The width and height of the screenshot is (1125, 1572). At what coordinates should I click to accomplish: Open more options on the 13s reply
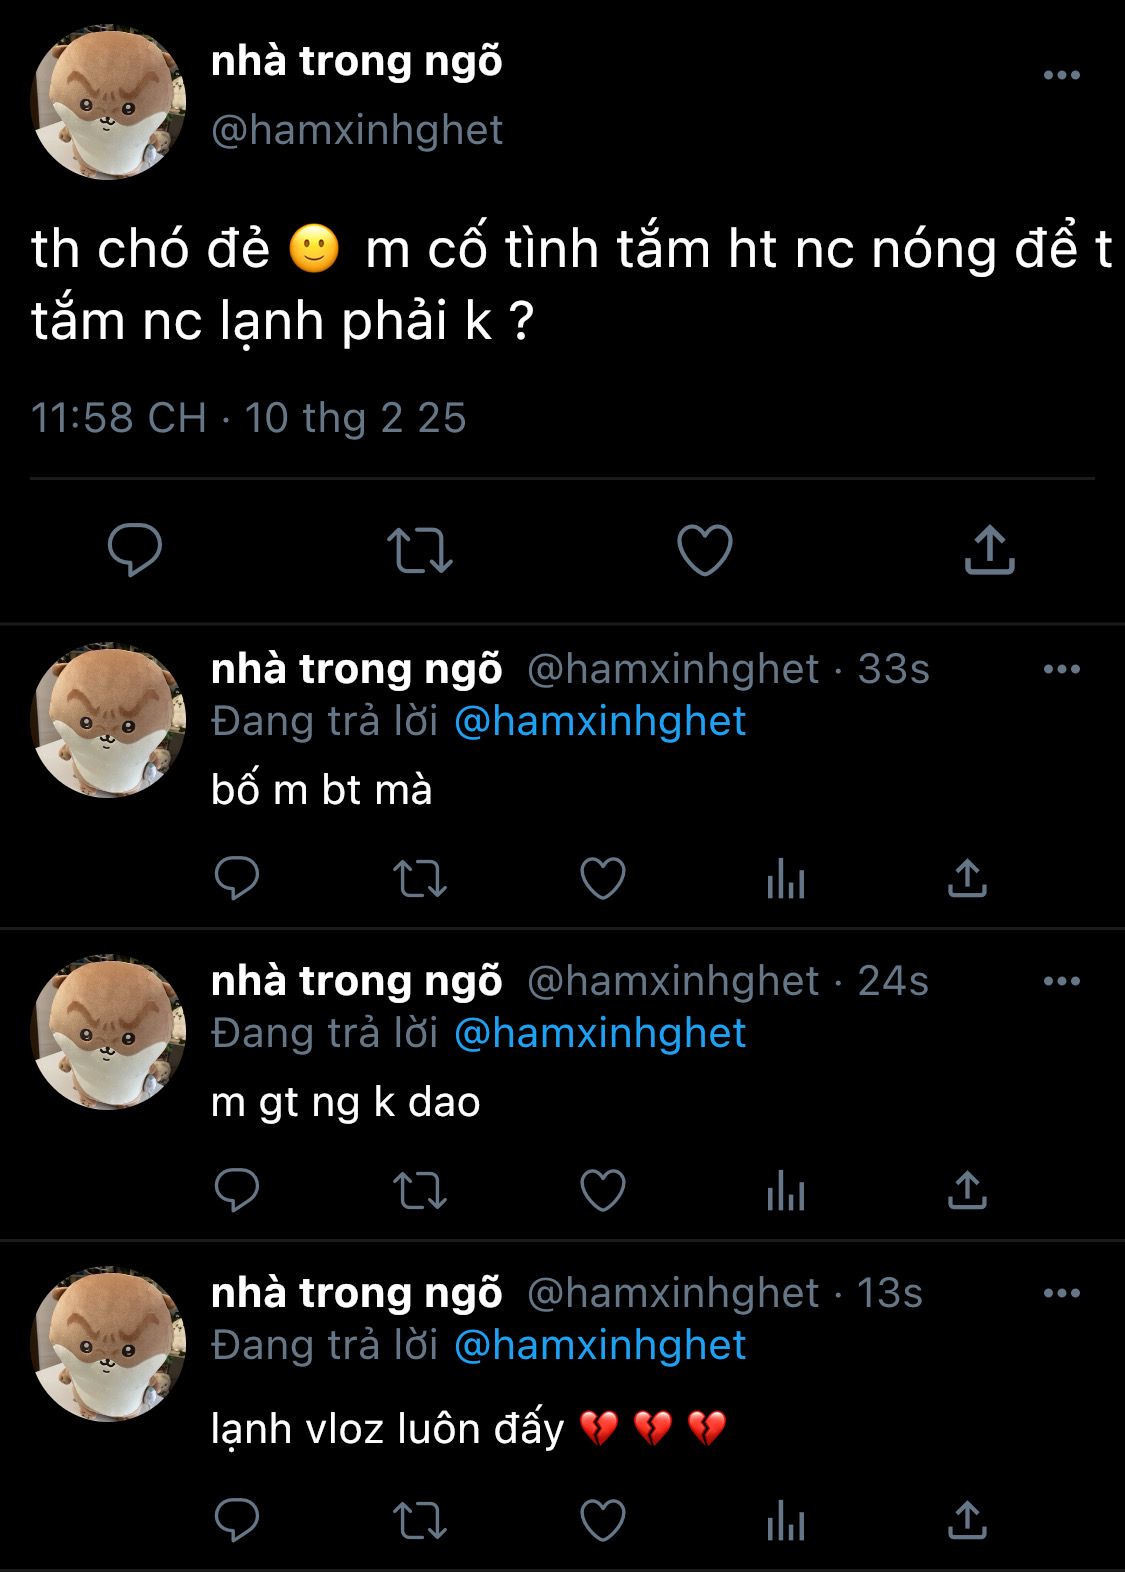coord(1061,1293)
